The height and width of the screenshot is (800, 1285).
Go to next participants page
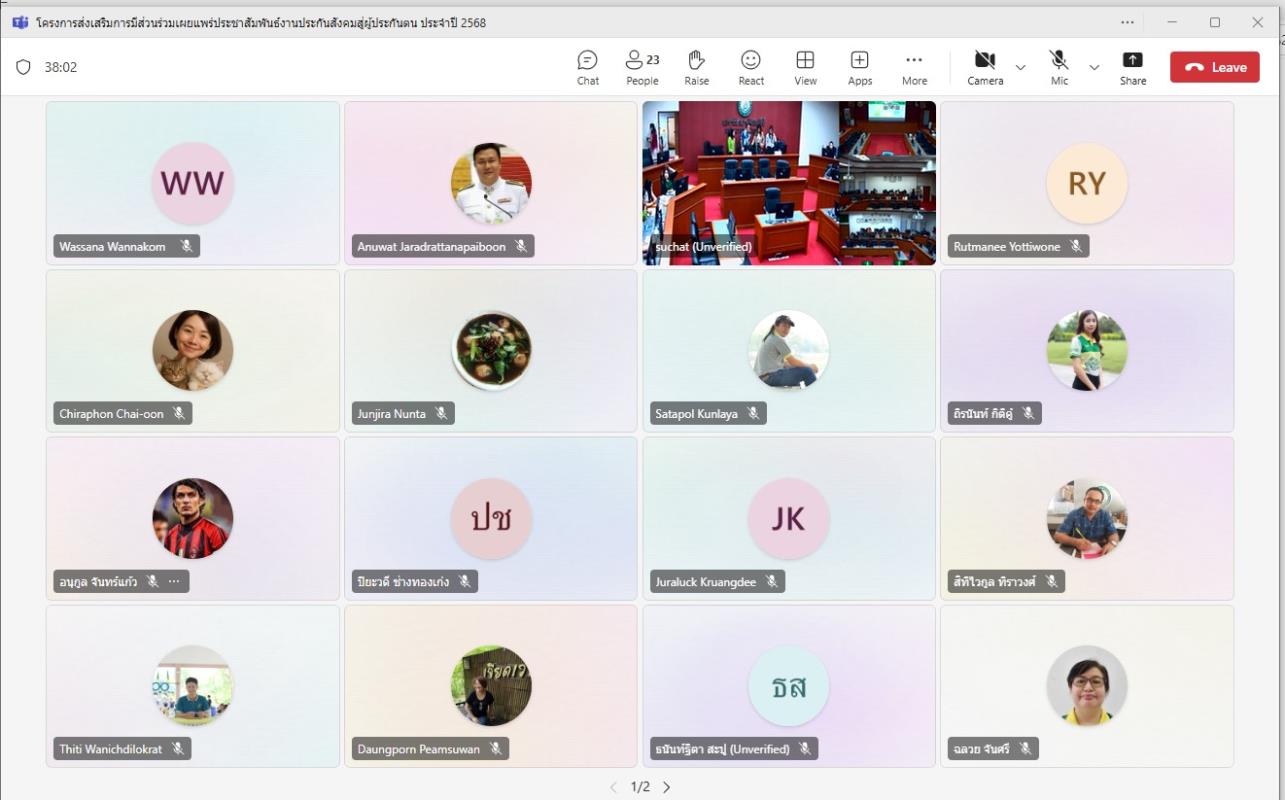[x=667, y=787]
